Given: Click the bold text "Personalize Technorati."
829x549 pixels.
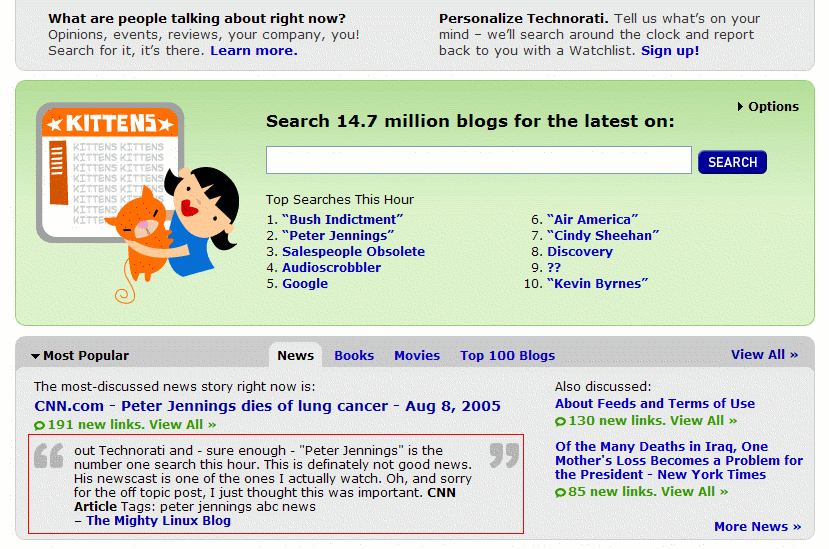Looking at the screenshot, I should click(523, 19).
